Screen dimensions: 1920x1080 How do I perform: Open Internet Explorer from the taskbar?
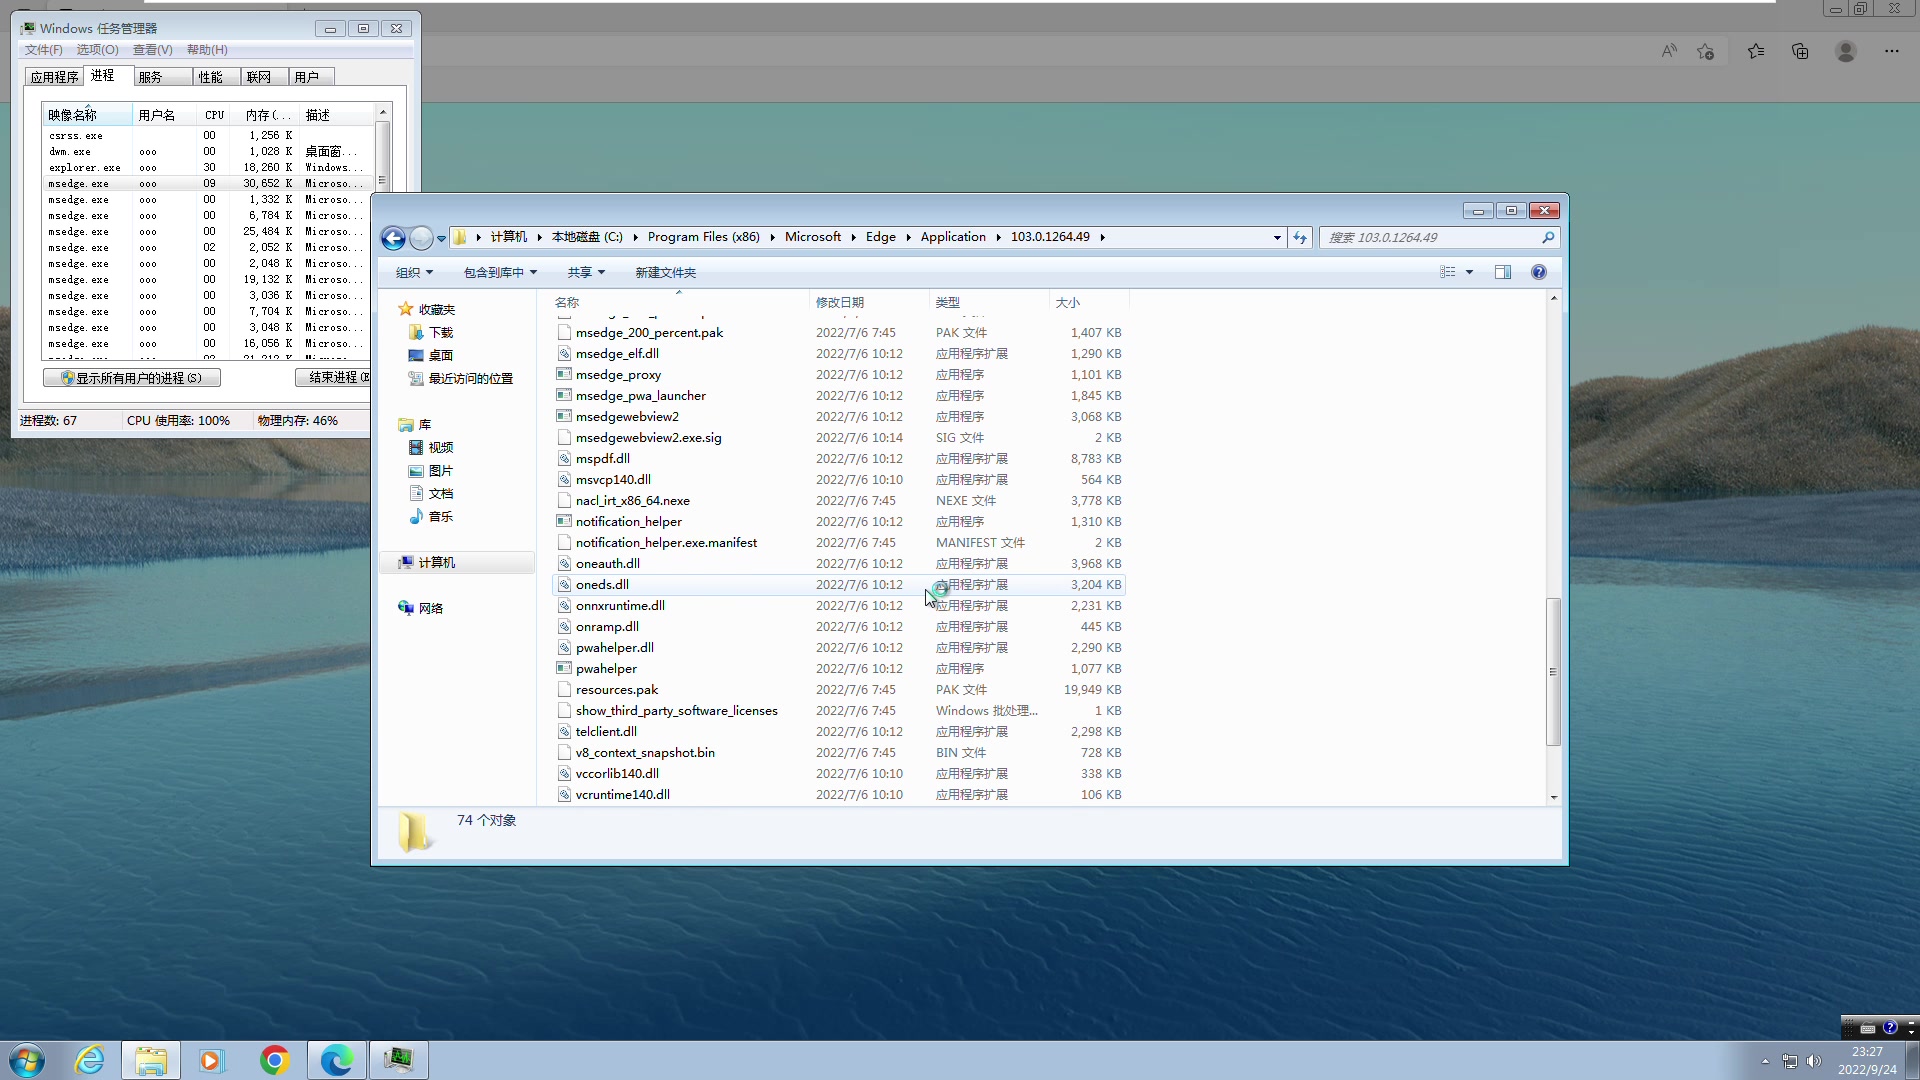point(89,1060)
